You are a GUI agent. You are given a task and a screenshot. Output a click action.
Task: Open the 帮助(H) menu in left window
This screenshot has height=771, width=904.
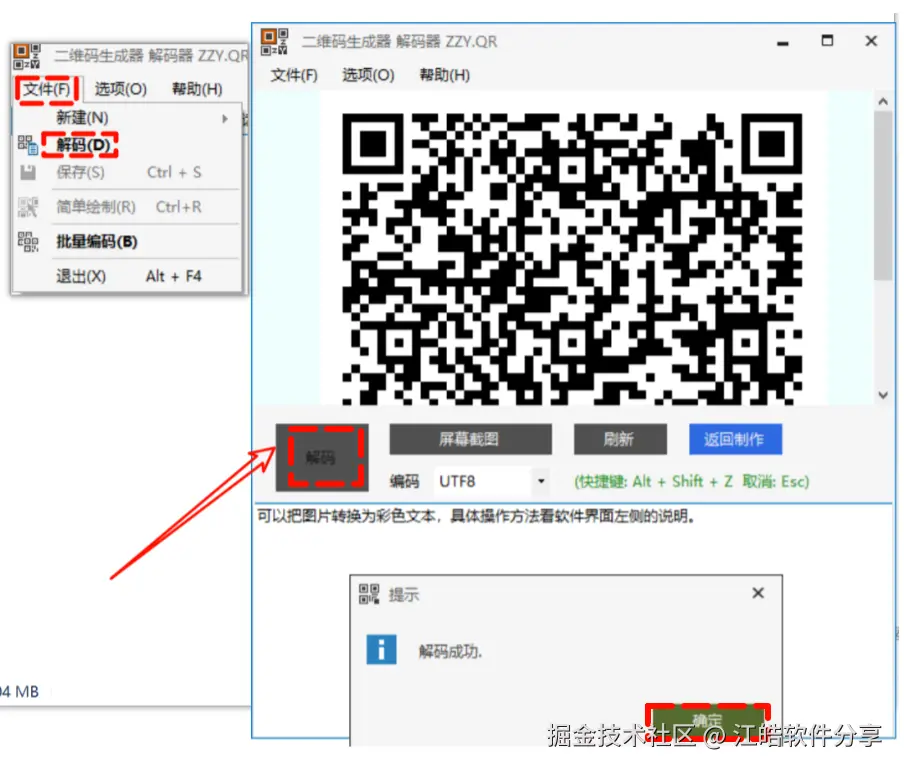(197, 89)
